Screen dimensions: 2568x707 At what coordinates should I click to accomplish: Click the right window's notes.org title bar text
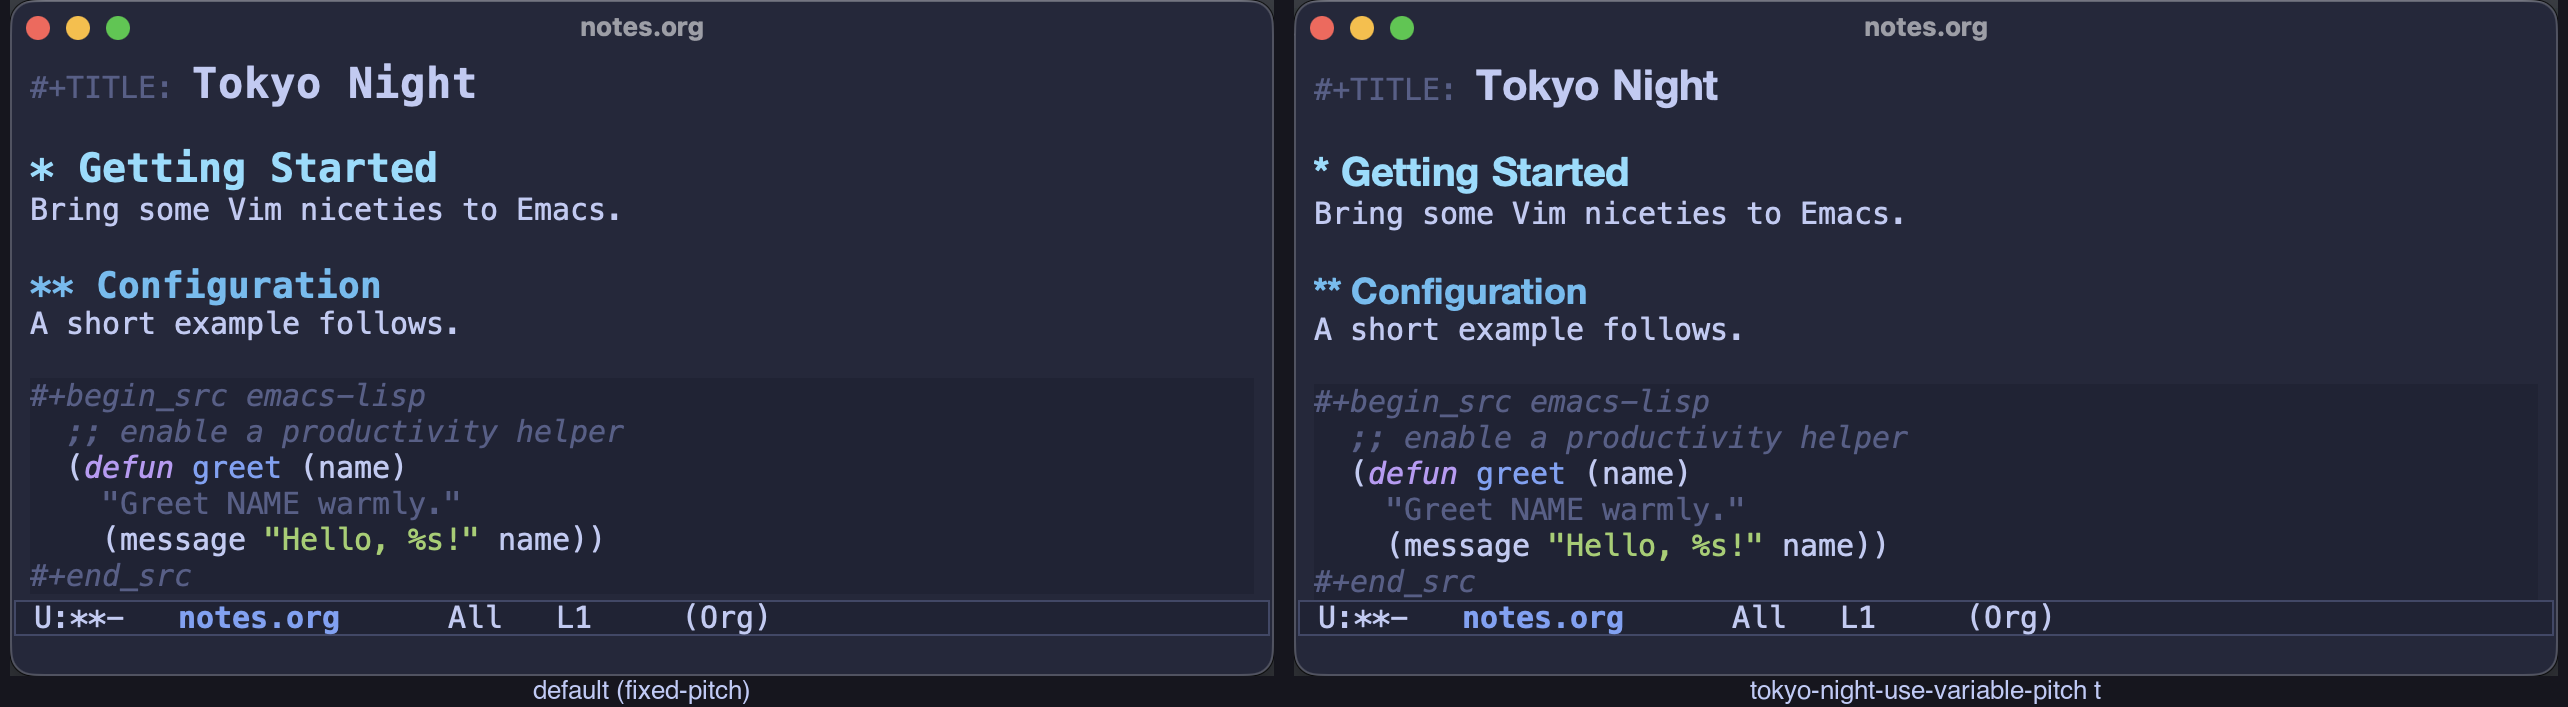1926,28
